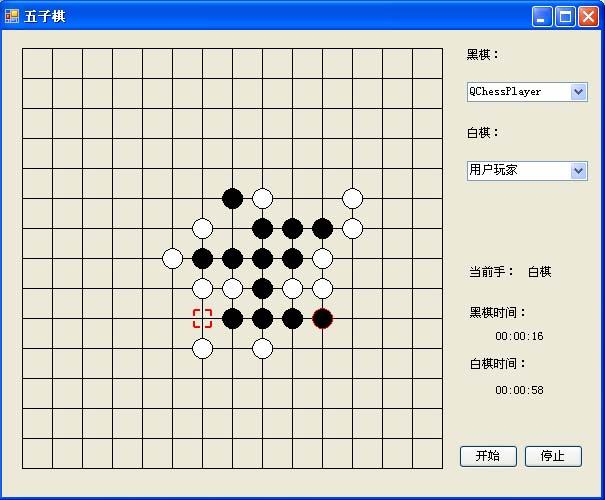Expand the 黑棋 player dropdown arrow
The image size is (605, 500).
(x=578, y=92)
